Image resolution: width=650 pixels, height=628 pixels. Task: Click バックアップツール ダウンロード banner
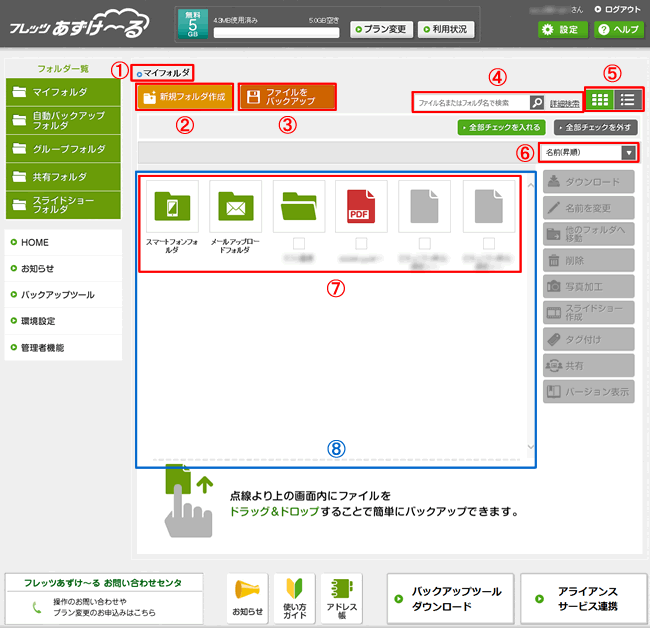(x=450, y=598)
